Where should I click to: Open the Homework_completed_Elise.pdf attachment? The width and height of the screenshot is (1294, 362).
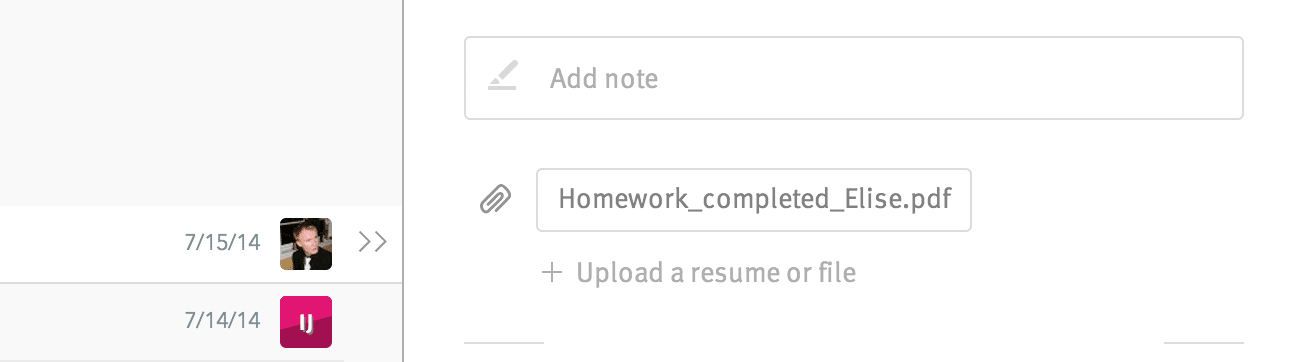coord(754,200)
